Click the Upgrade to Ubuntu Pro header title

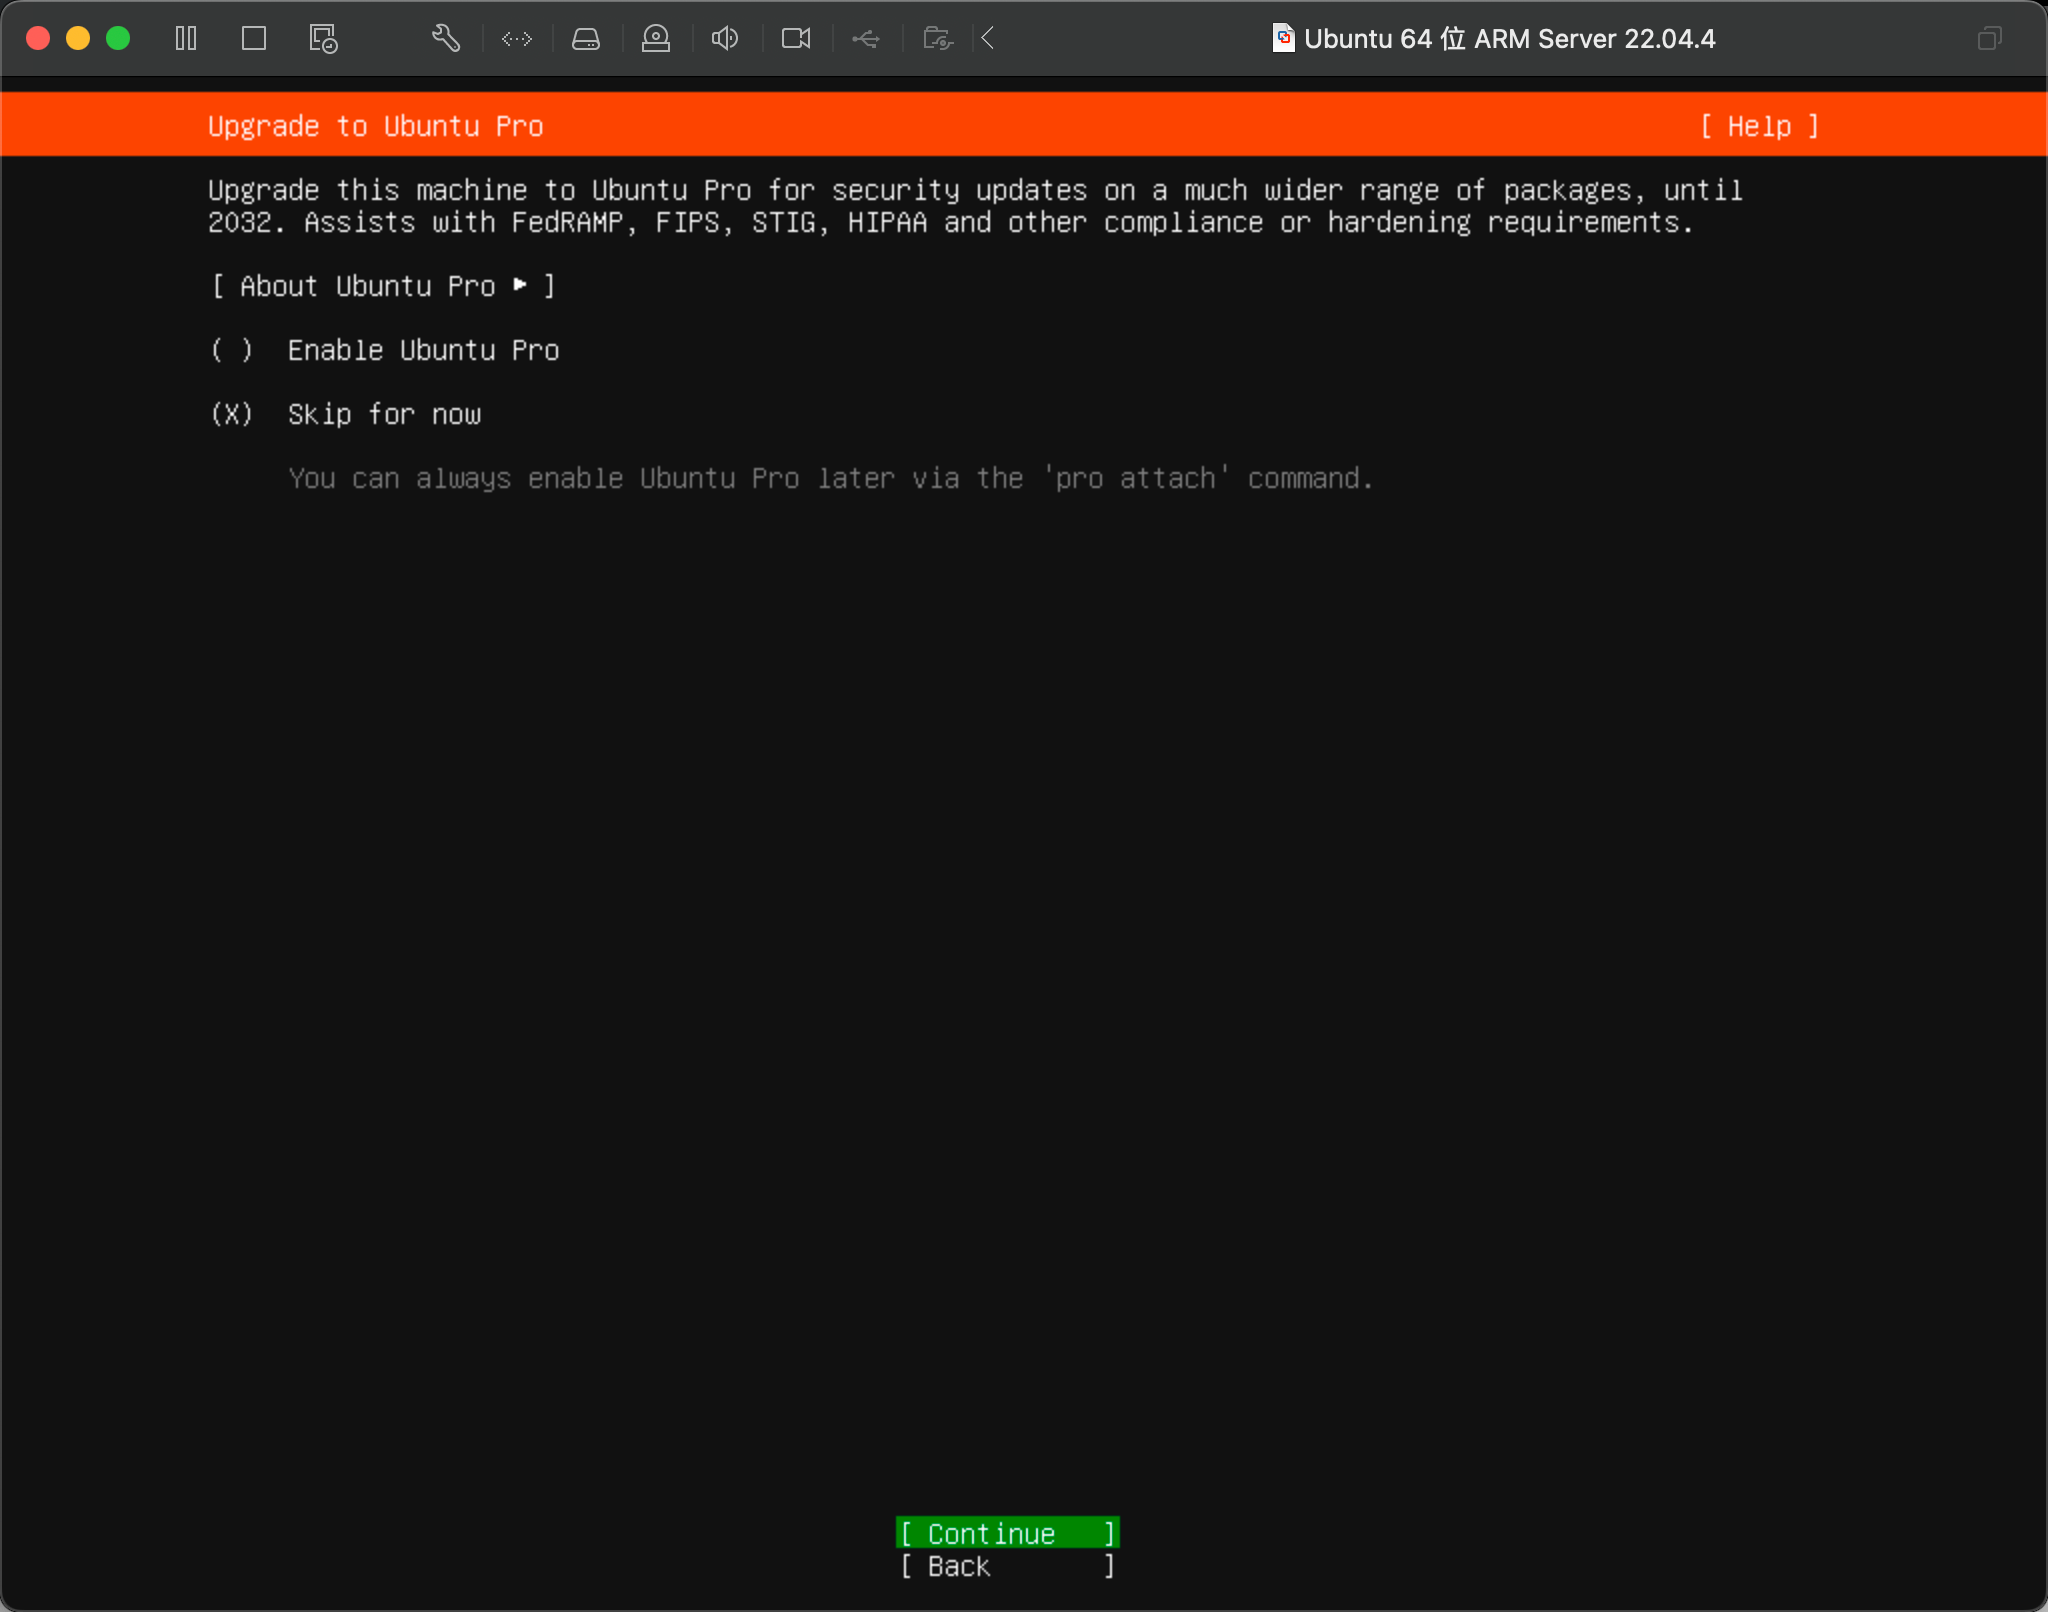click(x=376, y=126)
